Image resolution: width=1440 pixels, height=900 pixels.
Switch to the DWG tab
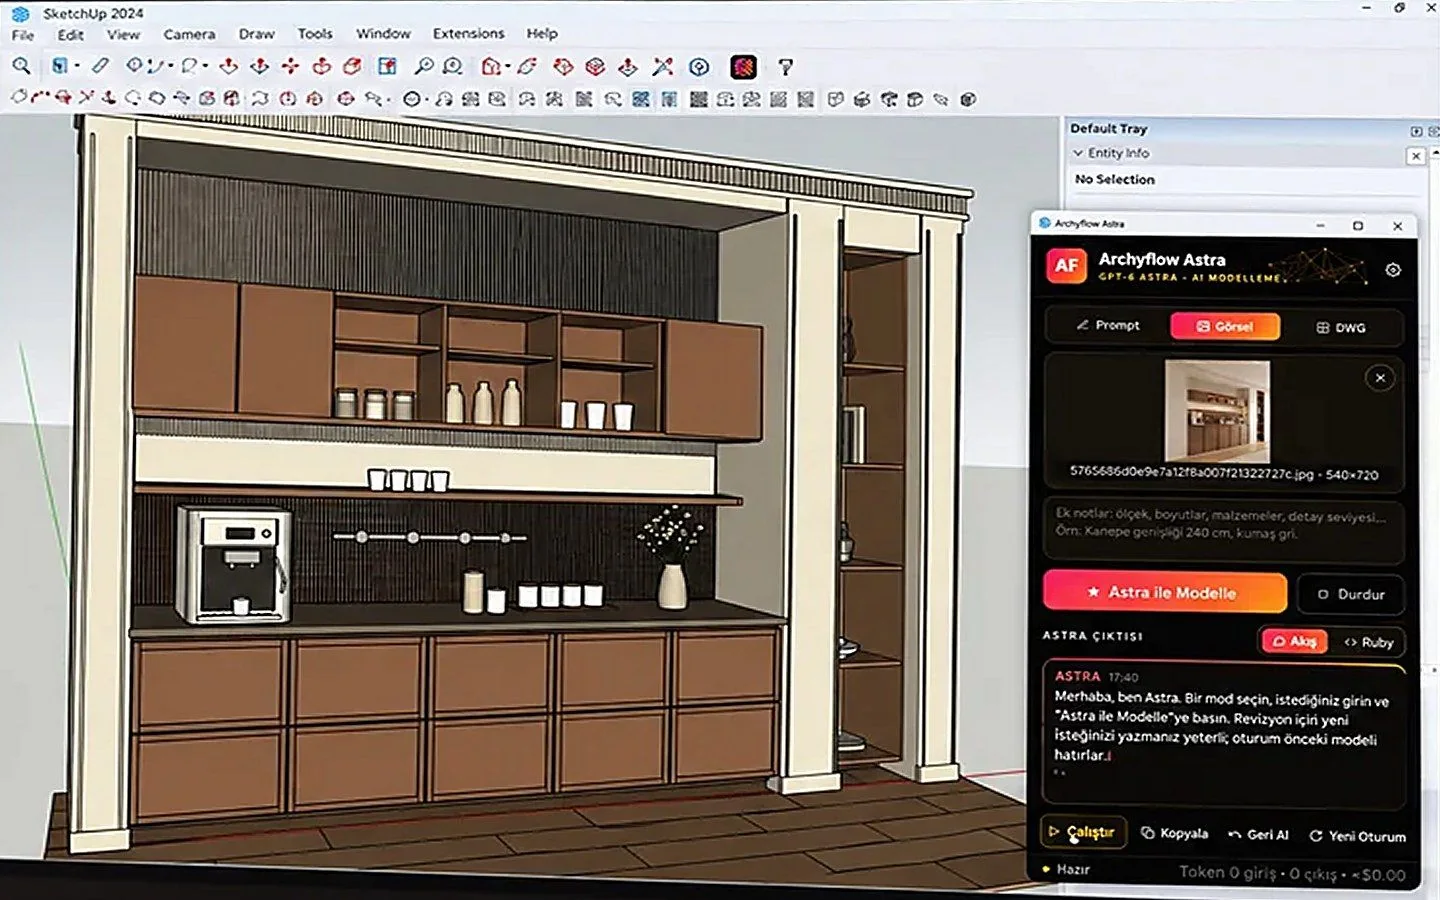[1340, 327]
